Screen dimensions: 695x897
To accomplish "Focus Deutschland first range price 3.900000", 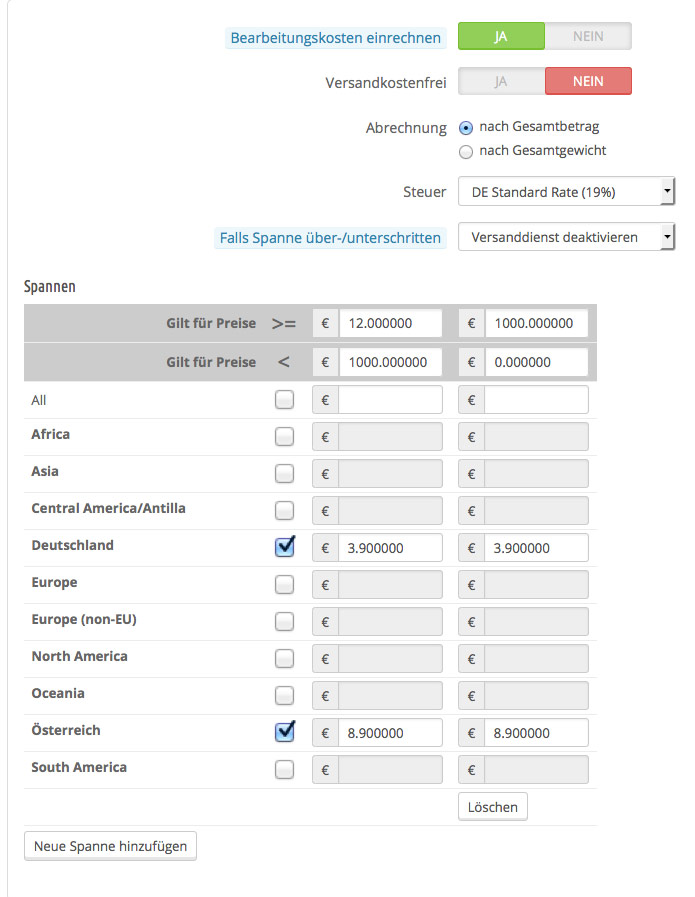I will tap(390, 548).
